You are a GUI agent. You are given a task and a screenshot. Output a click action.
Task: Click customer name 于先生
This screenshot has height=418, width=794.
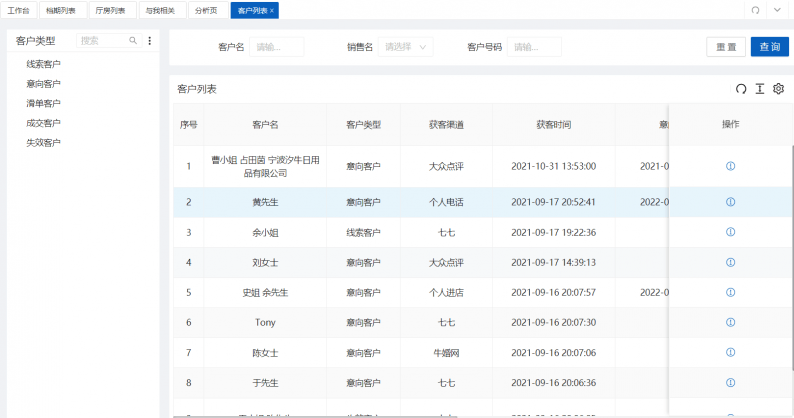pyautogui.click(x=265, y=383)
